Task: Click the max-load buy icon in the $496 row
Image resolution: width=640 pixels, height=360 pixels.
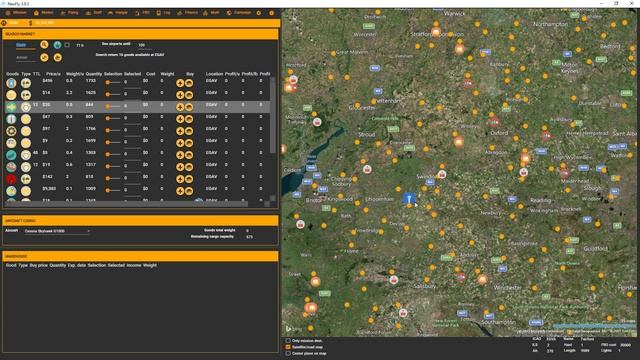Action: 189,83
